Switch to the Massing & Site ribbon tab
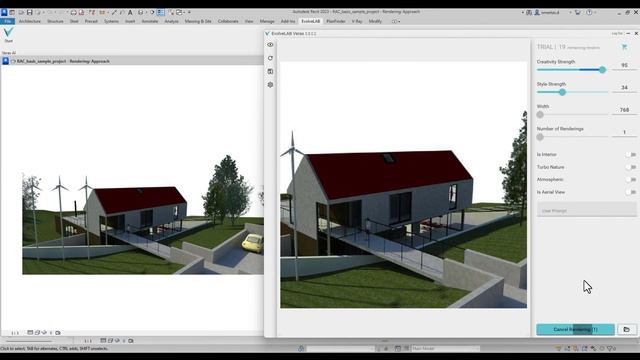 [x=198, y=21]
